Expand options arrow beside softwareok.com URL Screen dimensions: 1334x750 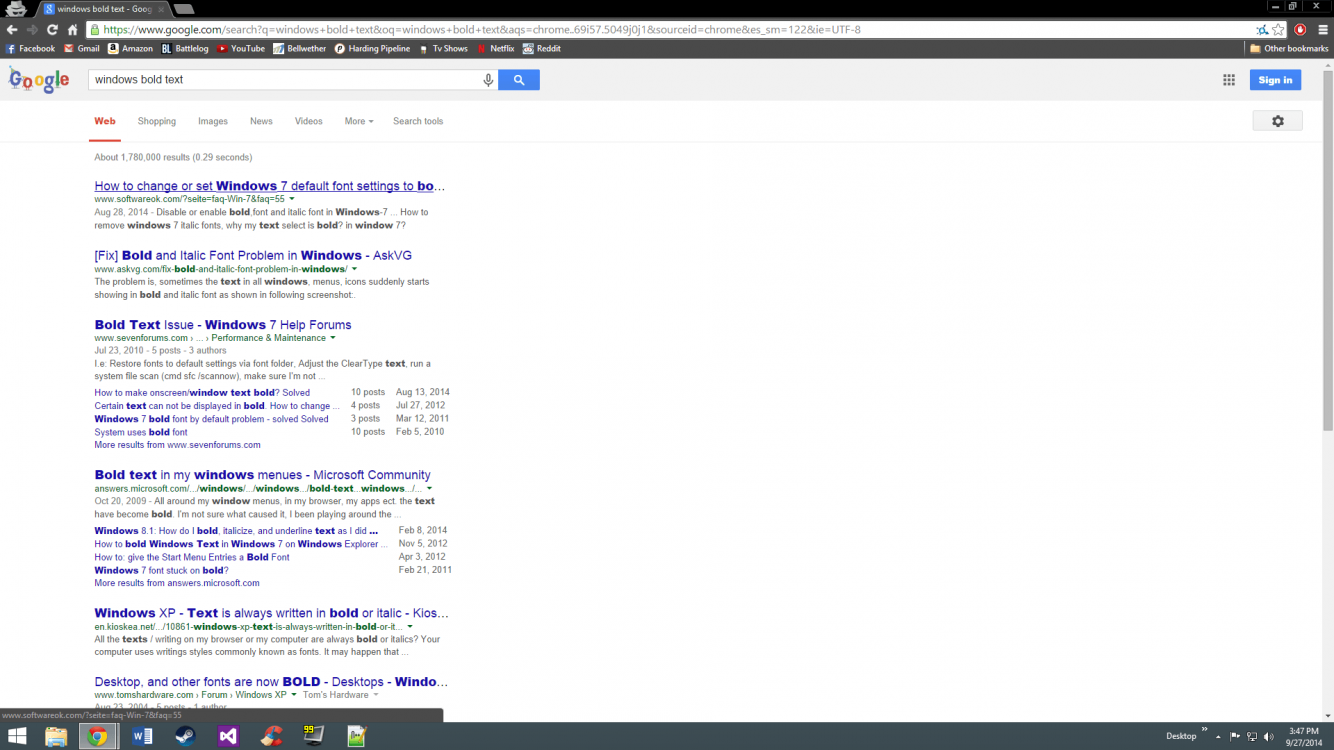tap(292, 199)
